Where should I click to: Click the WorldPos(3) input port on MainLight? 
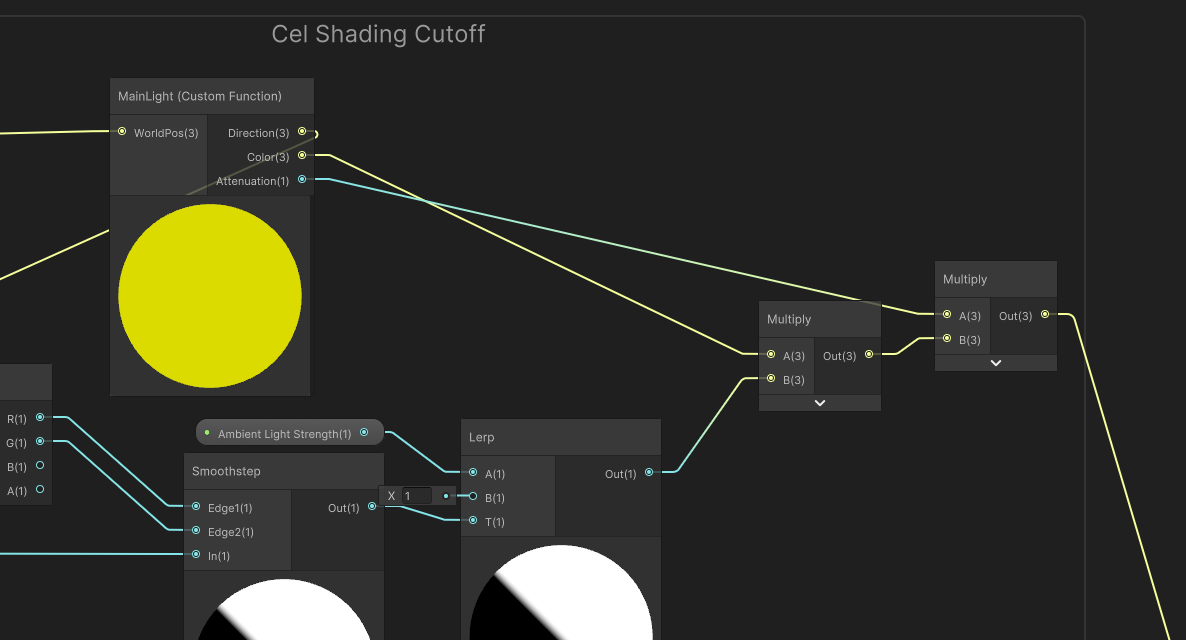(121, 131)
